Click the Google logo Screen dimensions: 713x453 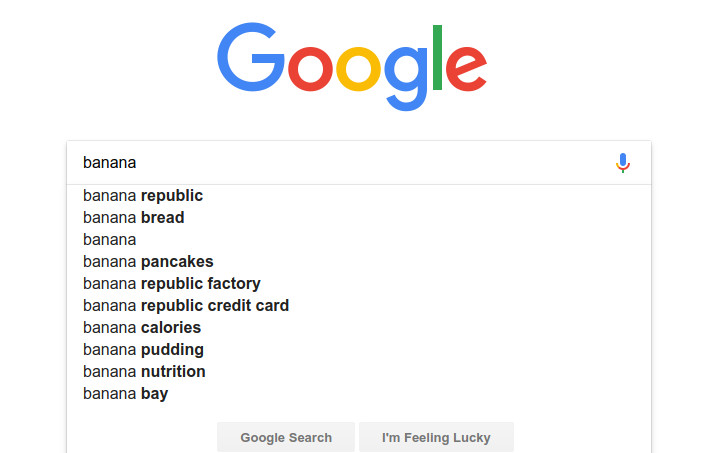click(x=352, y=66)
